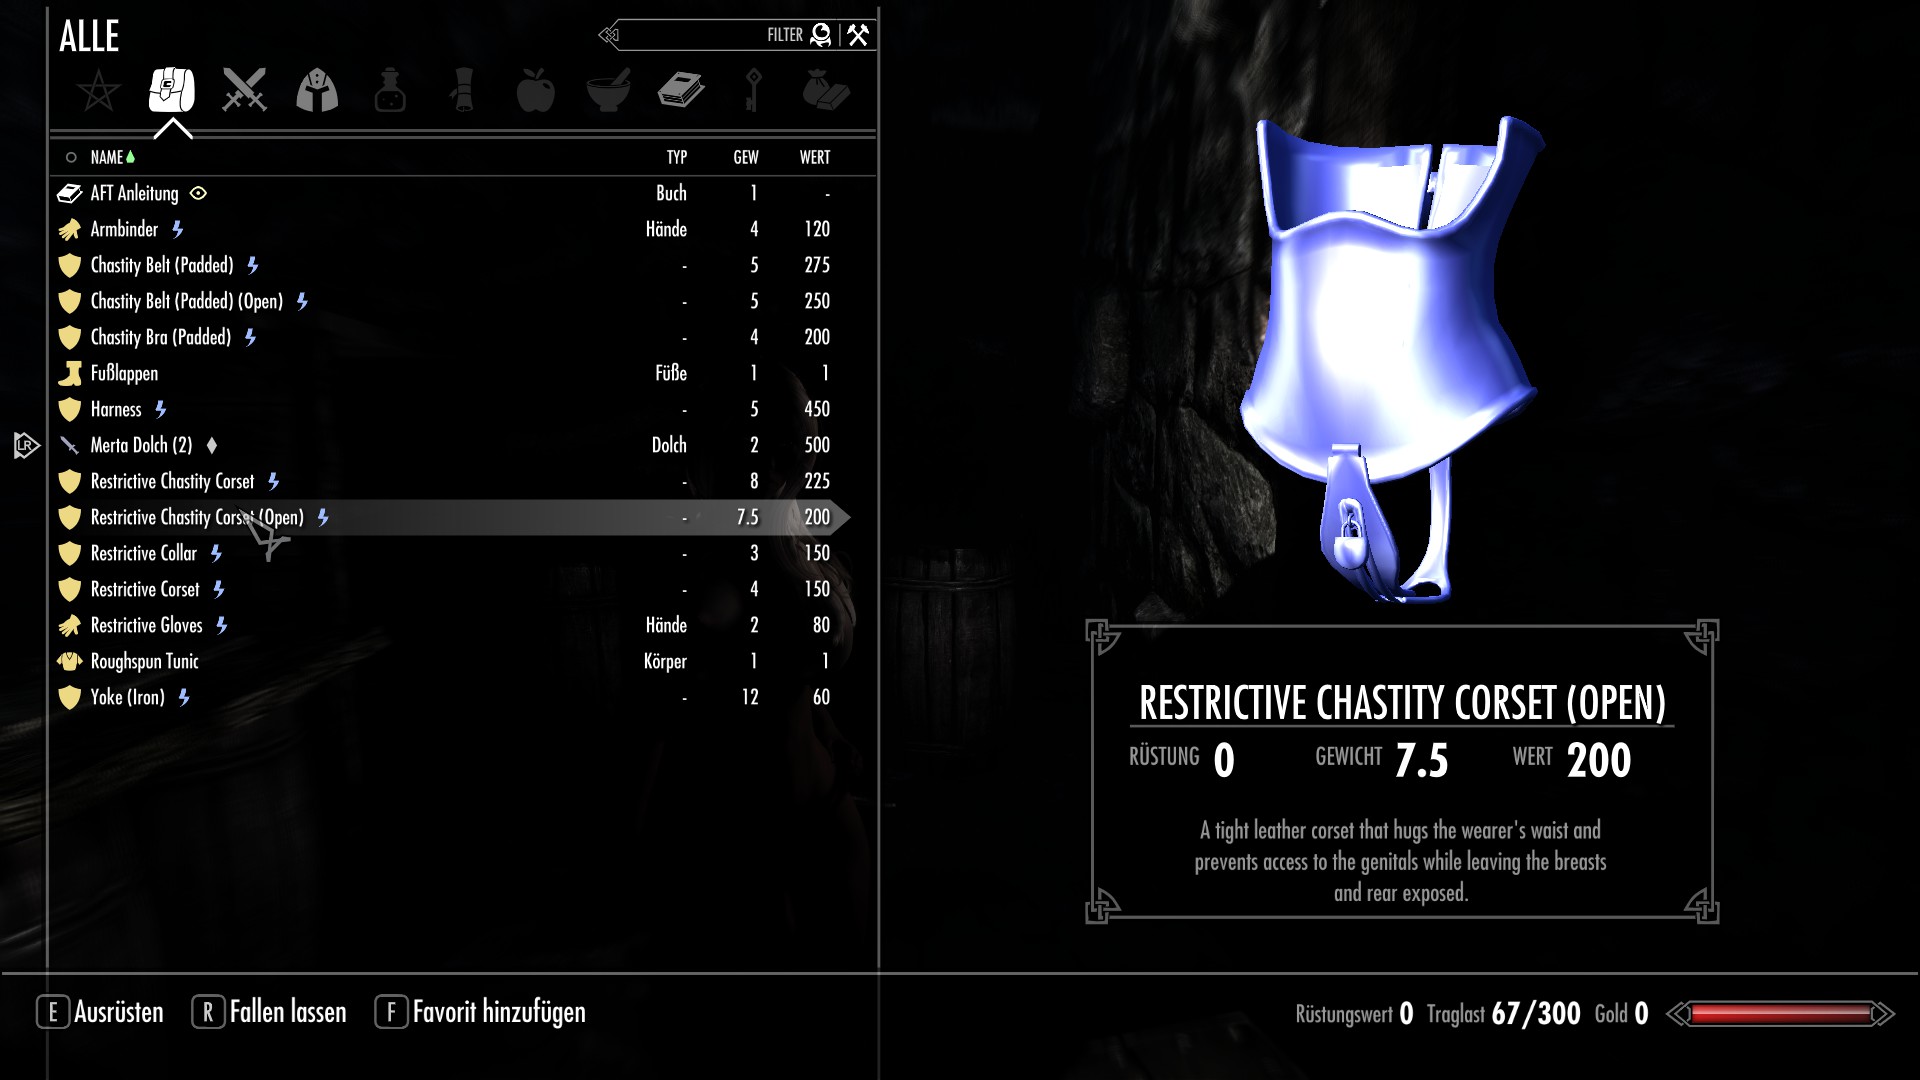The image size is (1920, 1080).
Task: Select the misc items category icon
Action: (823, 90)
